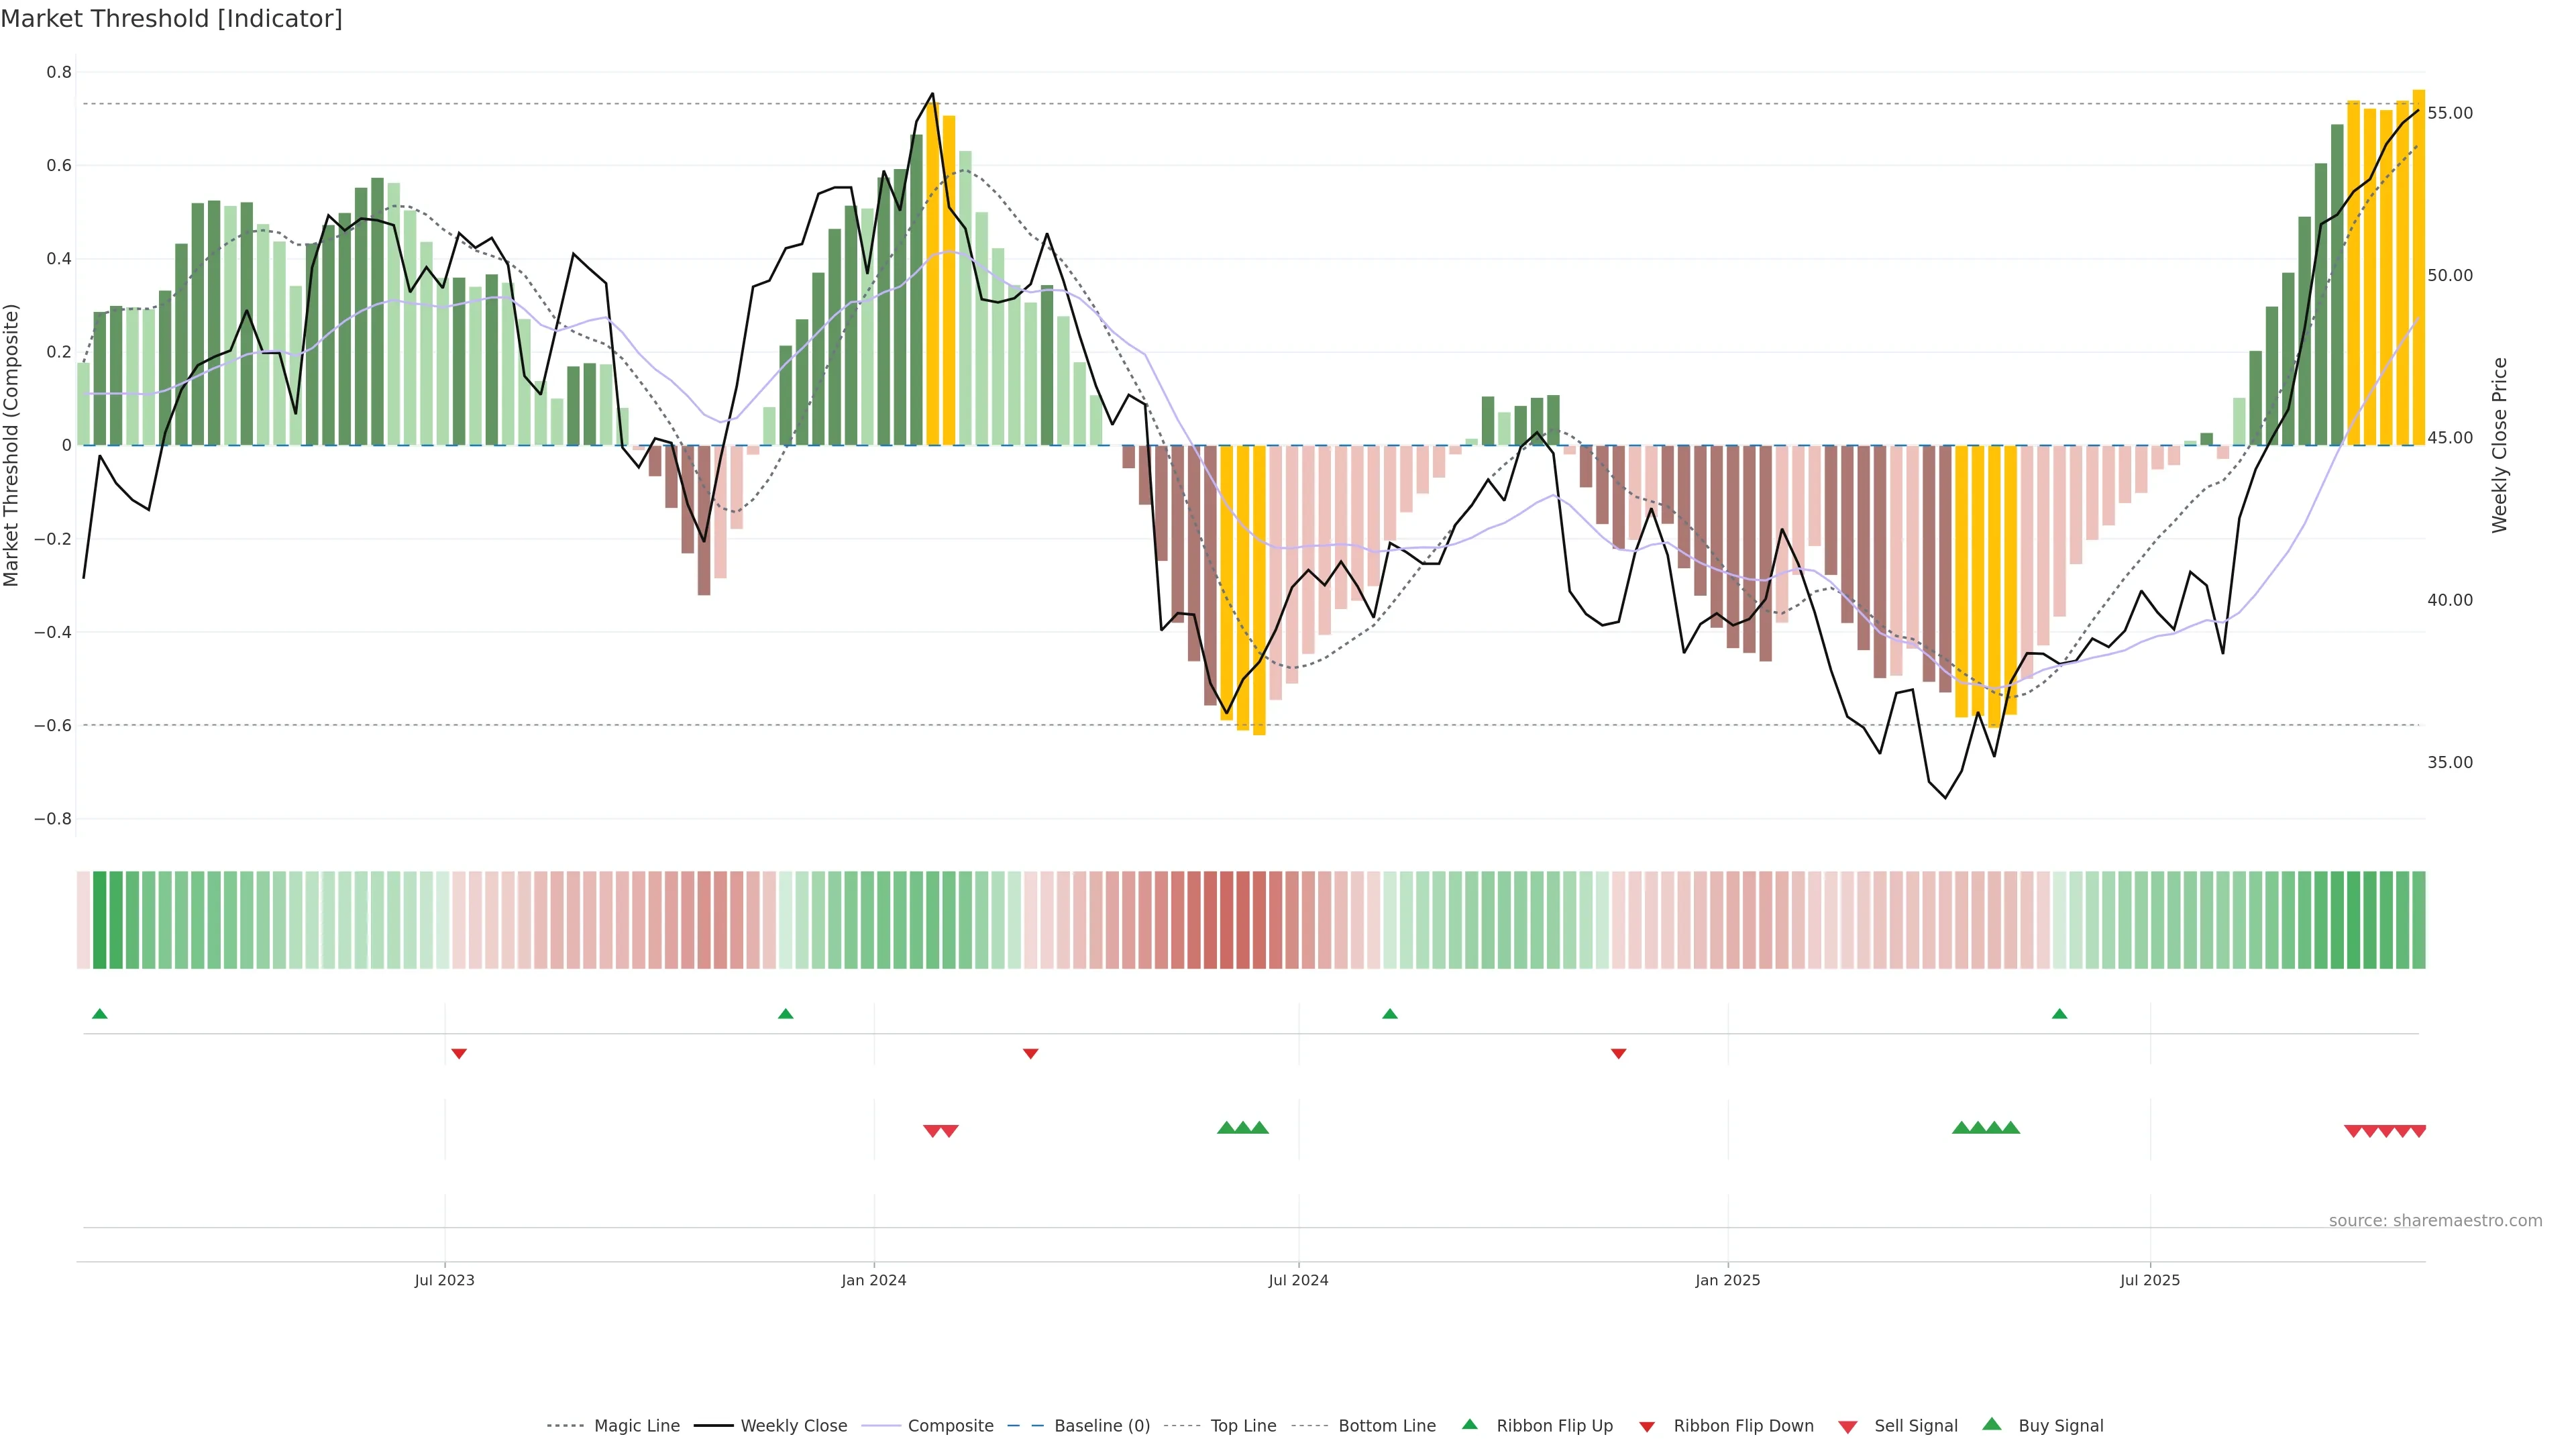Toggle the Composite legend entry
The height and width of the screenshot is (1449, 2576).
[950, 1425]
